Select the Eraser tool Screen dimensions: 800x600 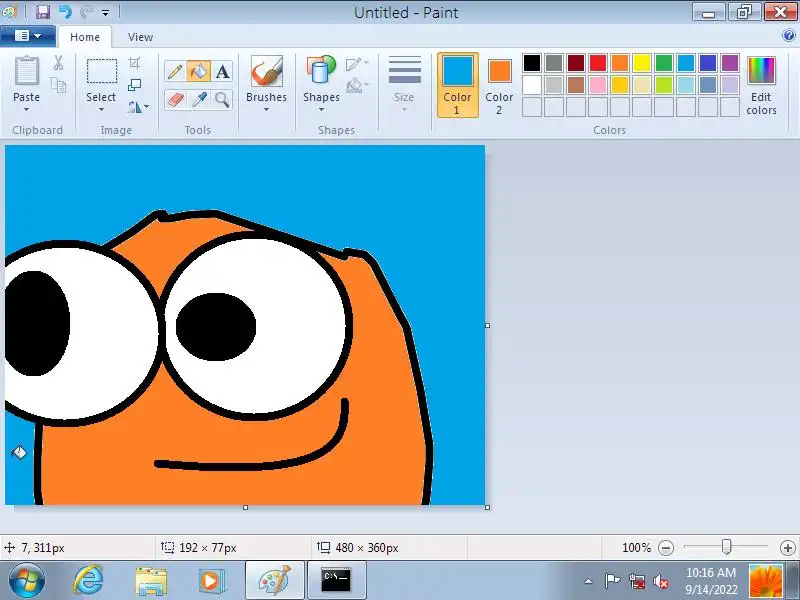pos(174,99)
